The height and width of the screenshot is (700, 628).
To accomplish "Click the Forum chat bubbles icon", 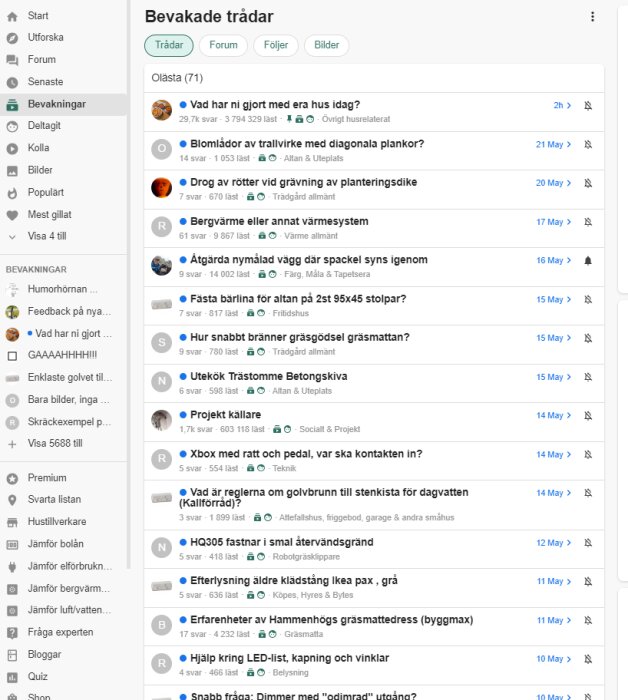I will 12,60.
